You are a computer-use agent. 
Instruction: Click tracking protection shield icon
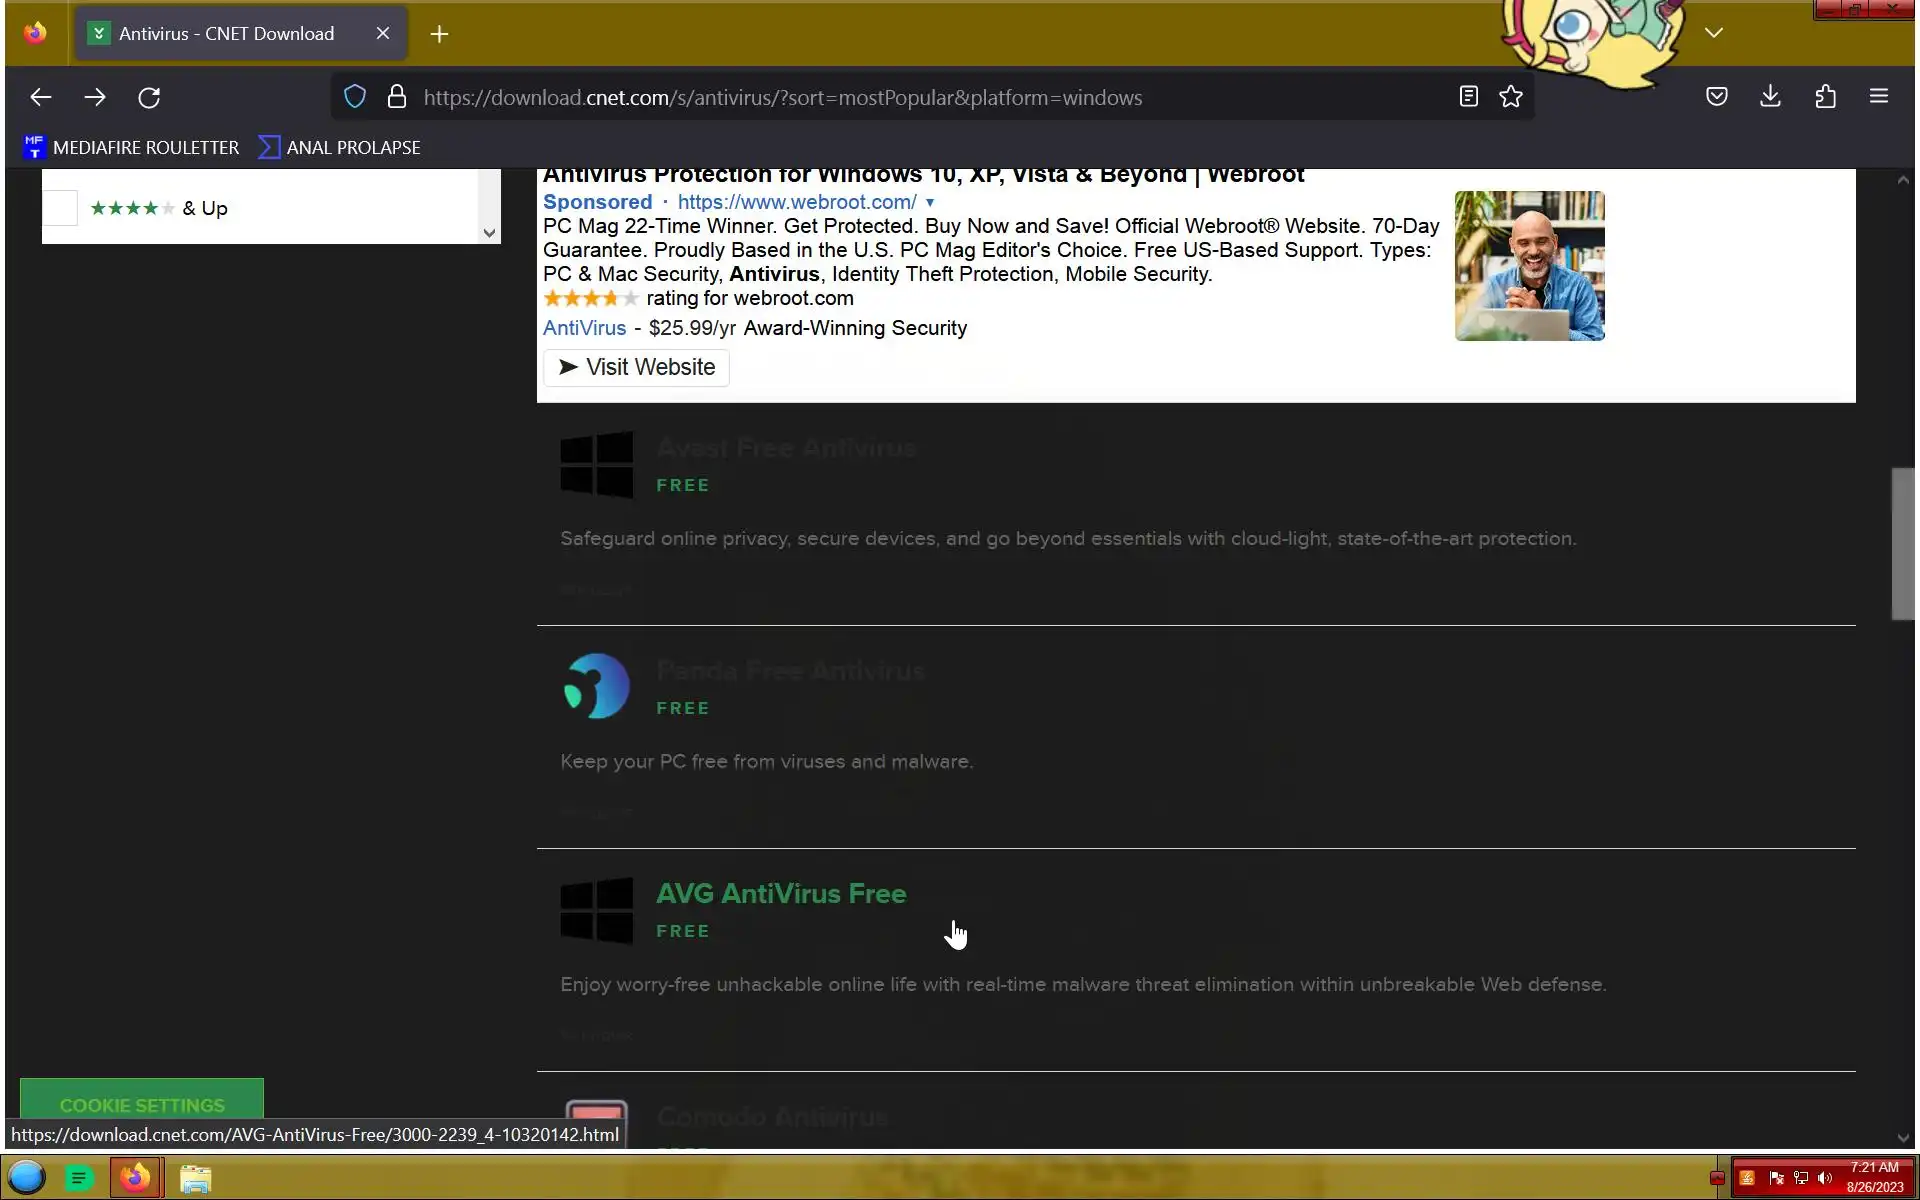point(355,97)
